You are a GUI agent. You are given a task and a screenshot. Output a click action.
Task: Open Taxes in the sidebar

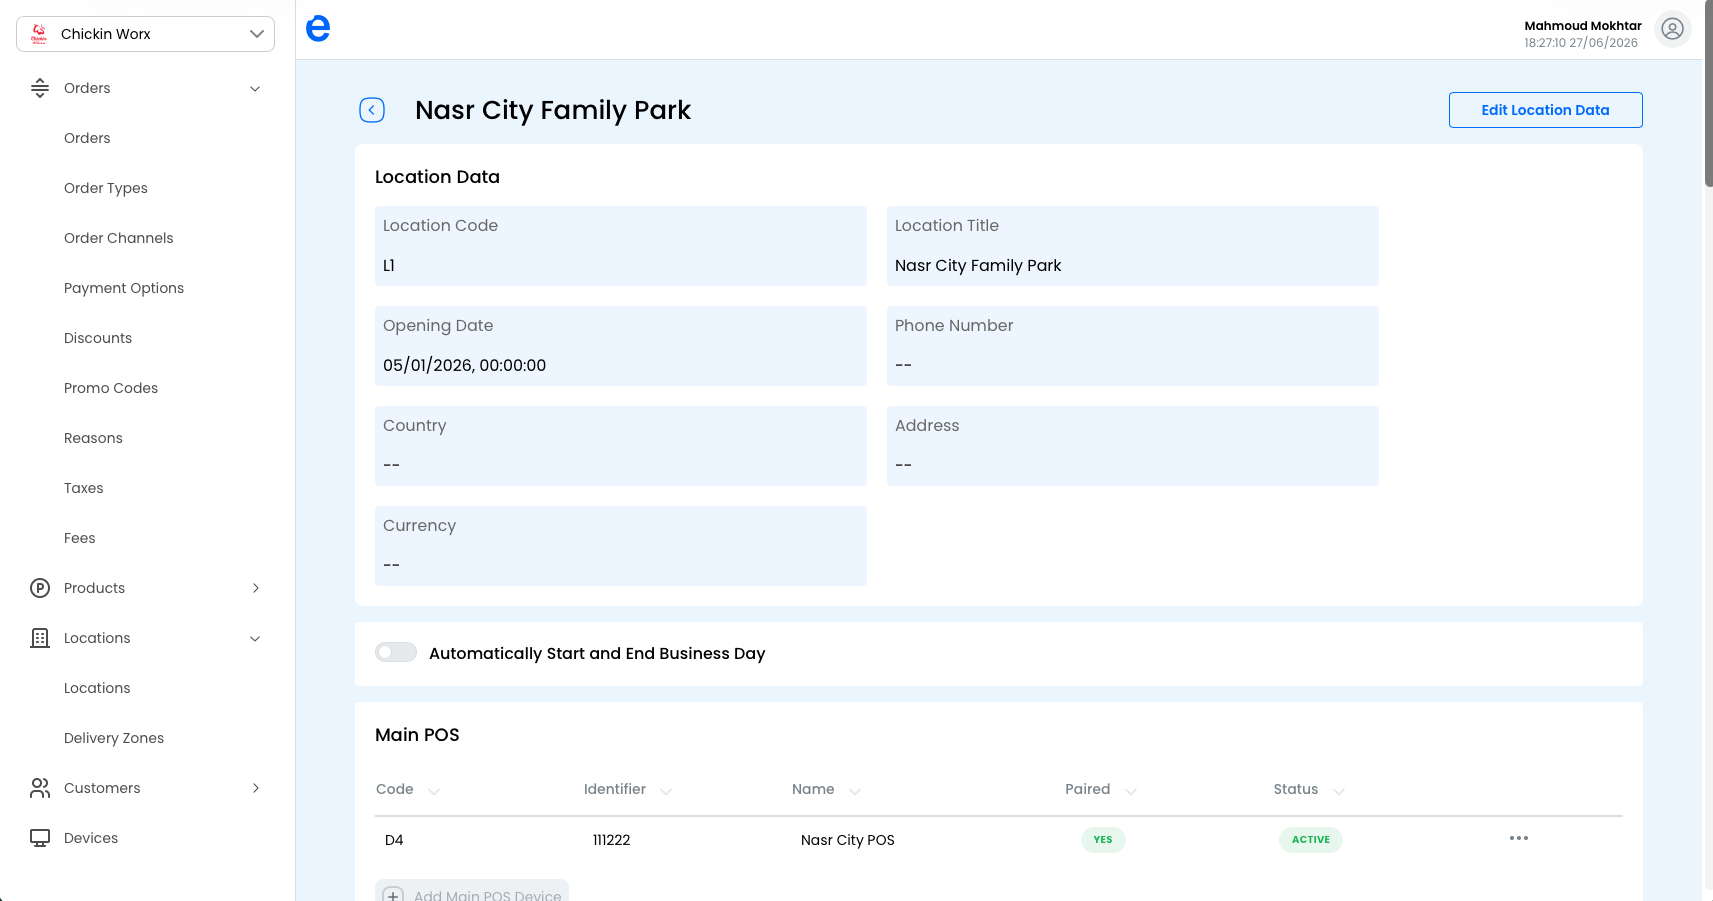84,488
